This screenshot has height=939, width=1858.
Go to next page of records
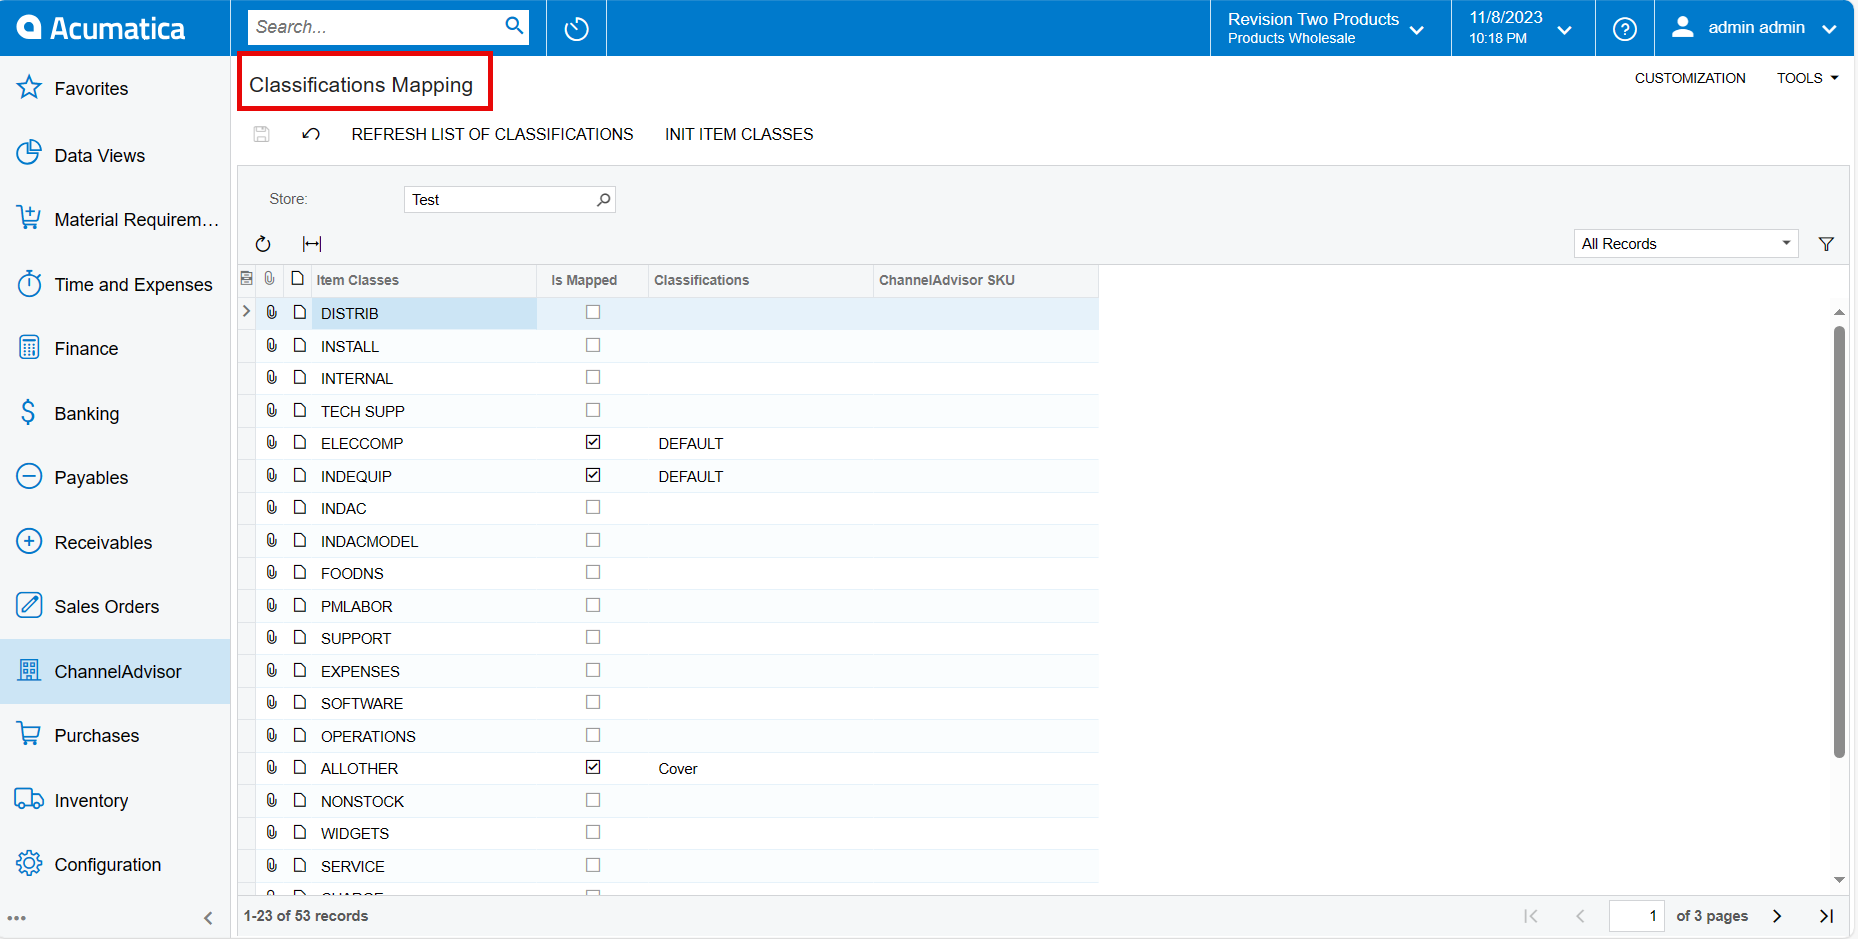pyautogui.click(x=1777, y=916)
